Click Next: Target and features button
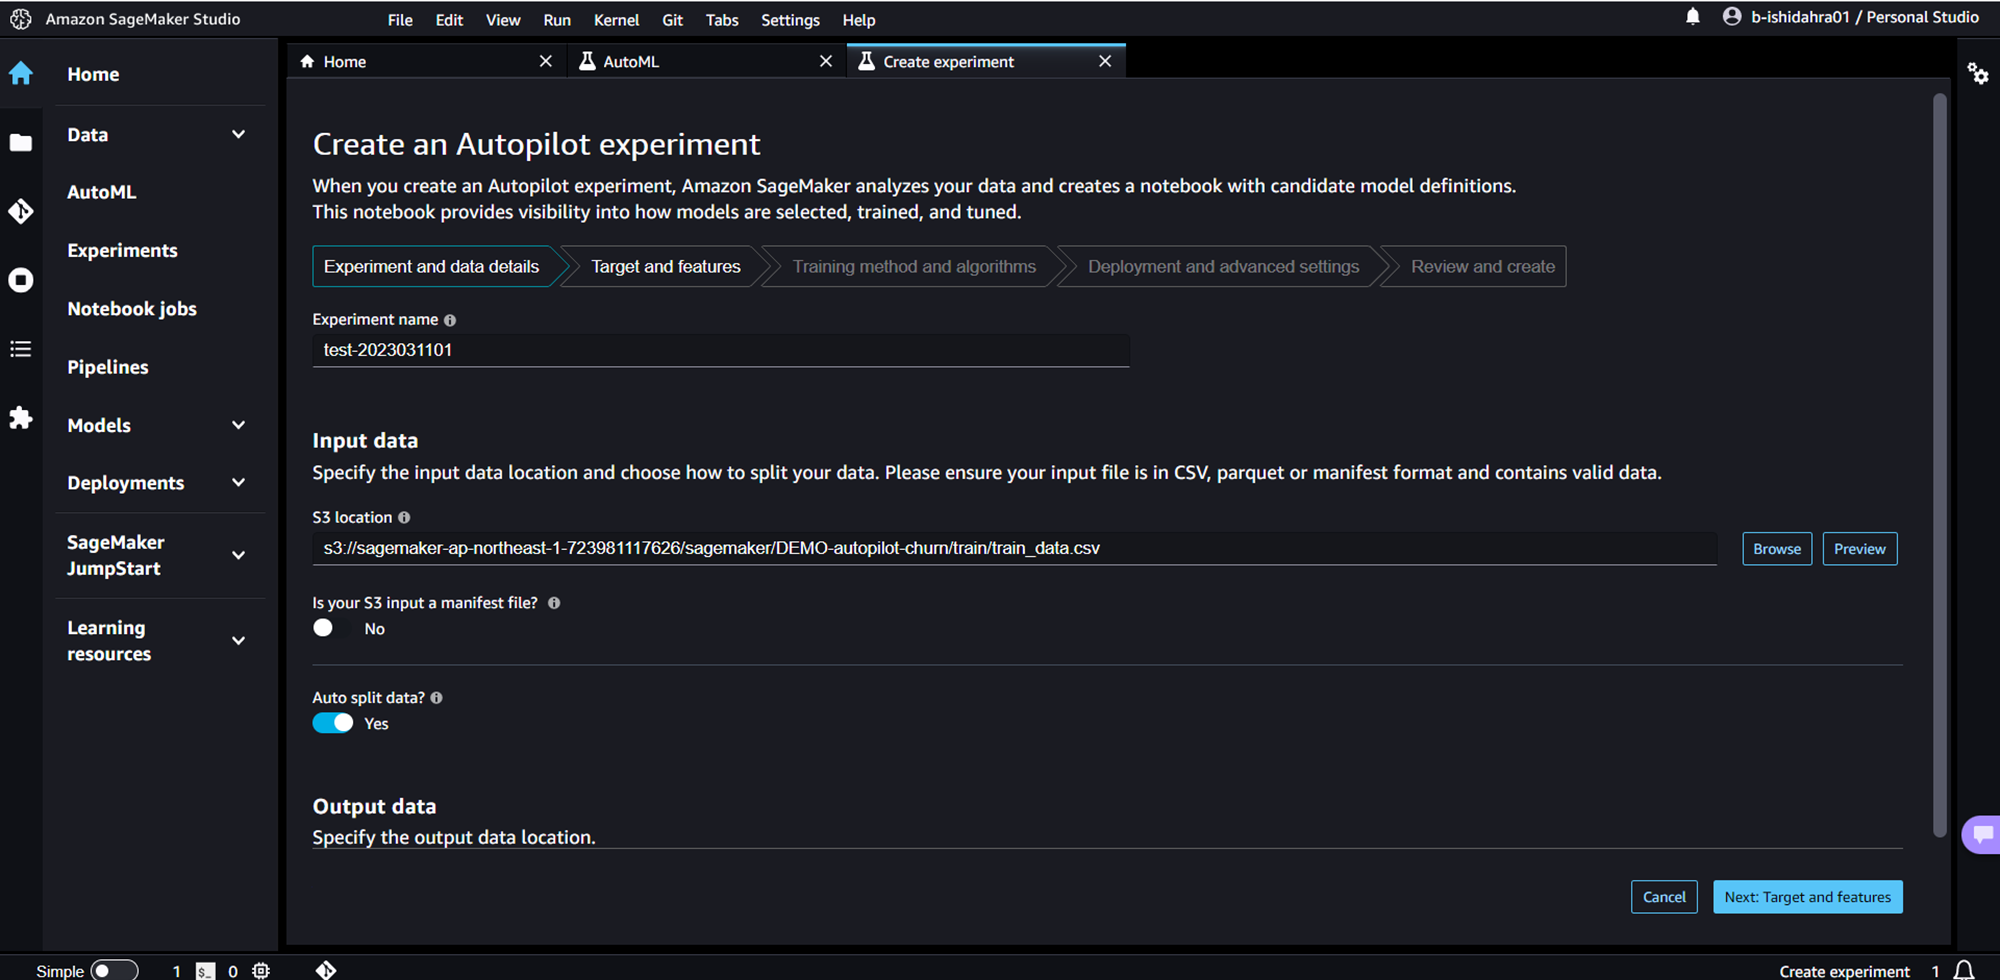The width and height of the screenshot is (2000, 980). click(1808, 897)
